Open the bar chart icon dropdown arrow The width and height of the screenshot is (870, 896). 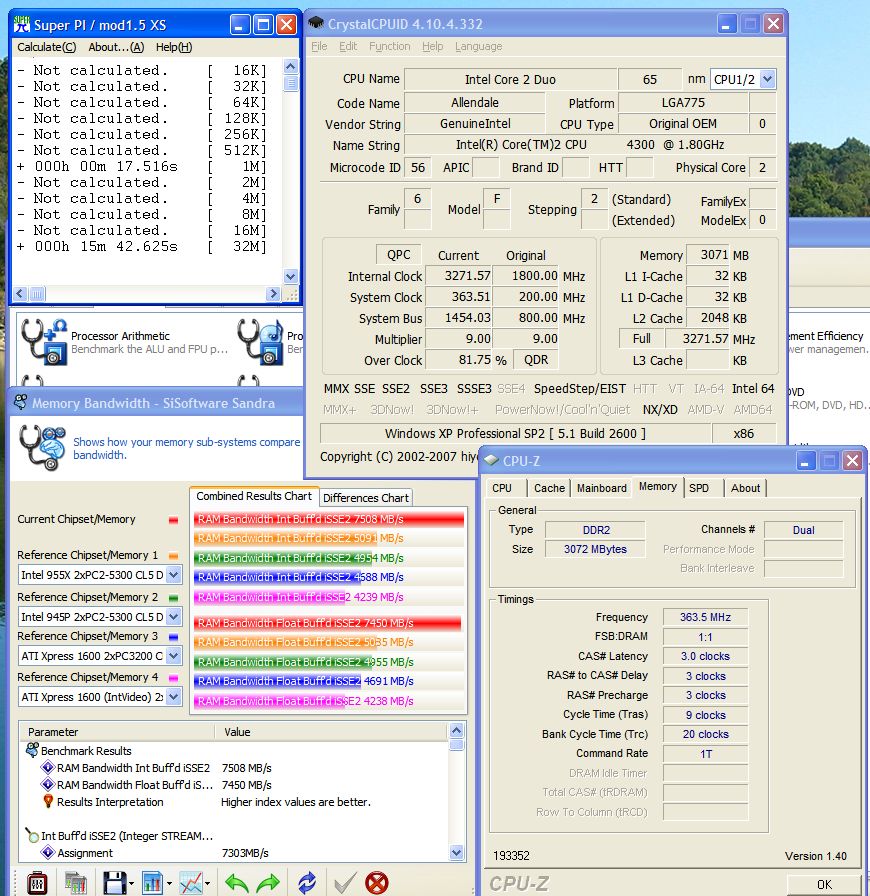coord(169,884)
